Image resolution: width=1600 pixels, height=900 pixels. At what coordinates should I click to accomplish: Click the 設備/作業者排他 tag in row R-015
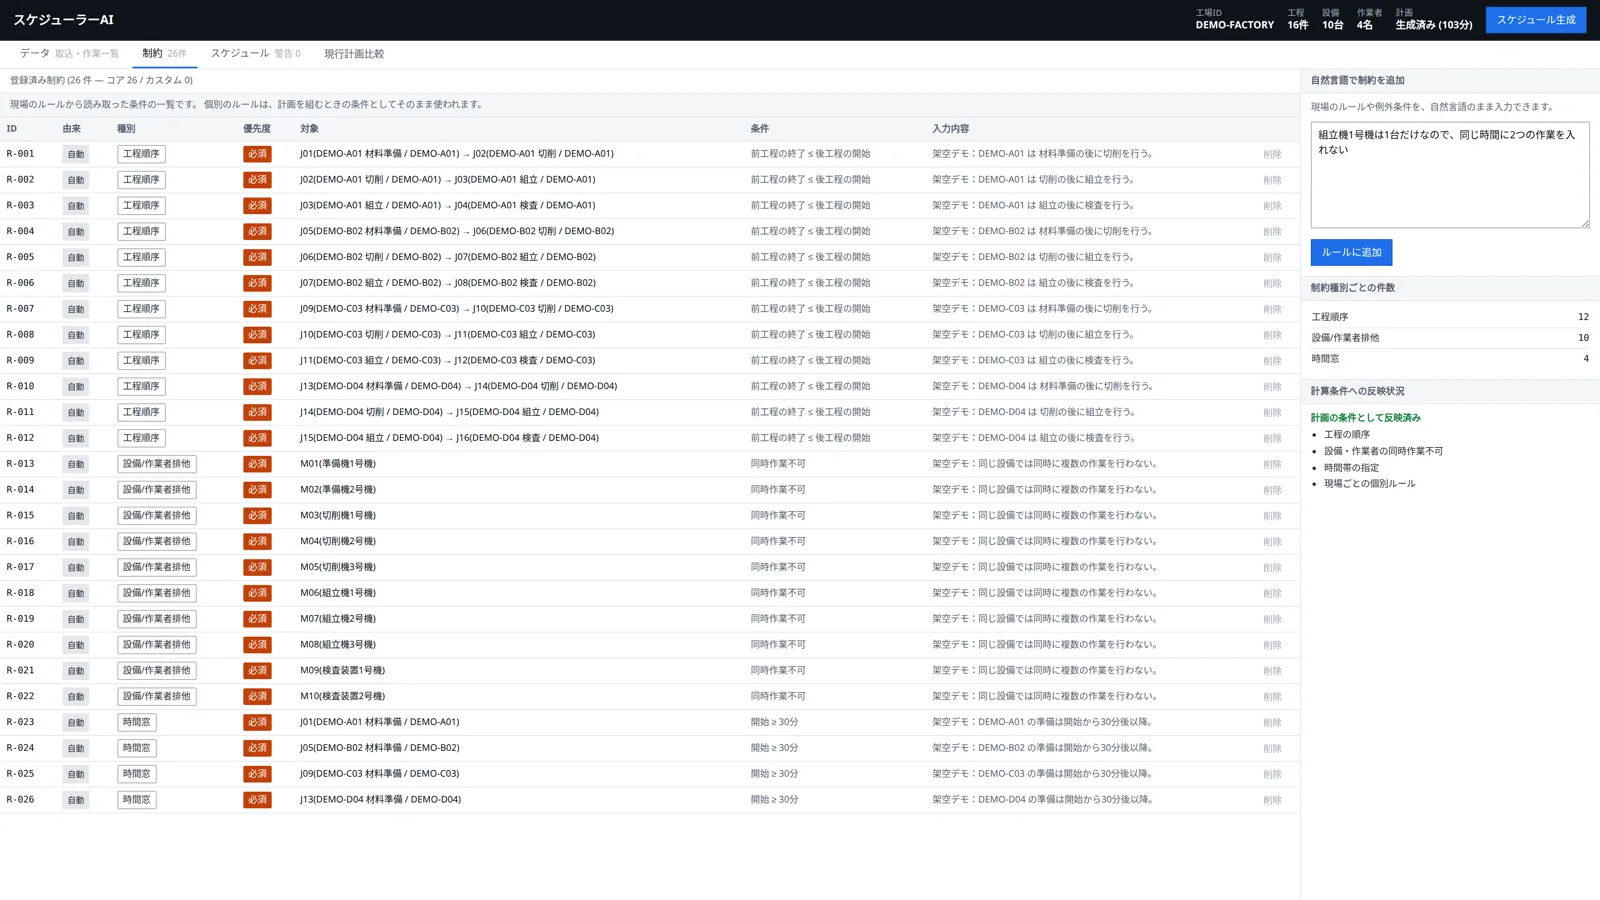156,516
